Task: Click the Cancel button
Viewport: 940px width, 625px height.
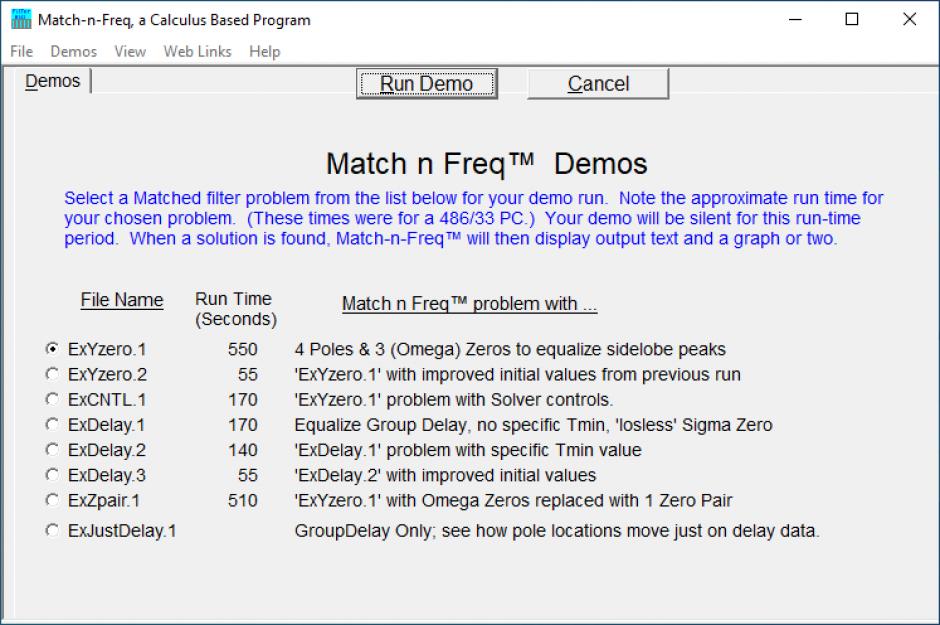Action: point(598,84)
